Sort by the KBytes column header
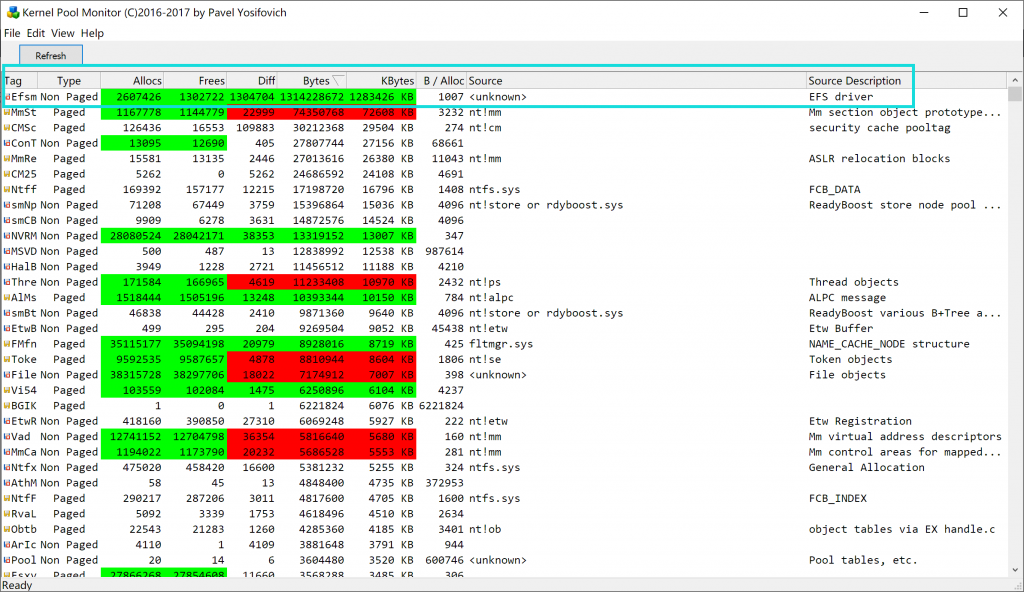The height and width of the screenshot is (592, 1024). [x=381, y=81]
